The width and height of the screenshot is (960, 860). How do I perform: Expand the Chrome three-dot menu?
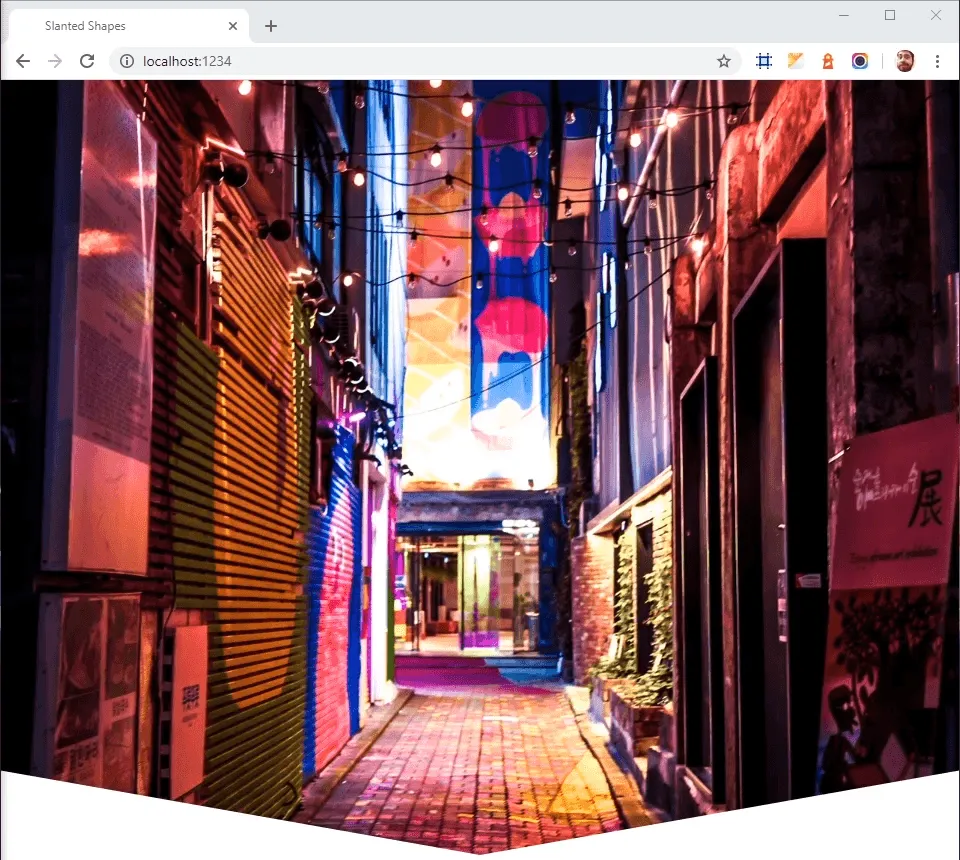(x=937, y=61)
